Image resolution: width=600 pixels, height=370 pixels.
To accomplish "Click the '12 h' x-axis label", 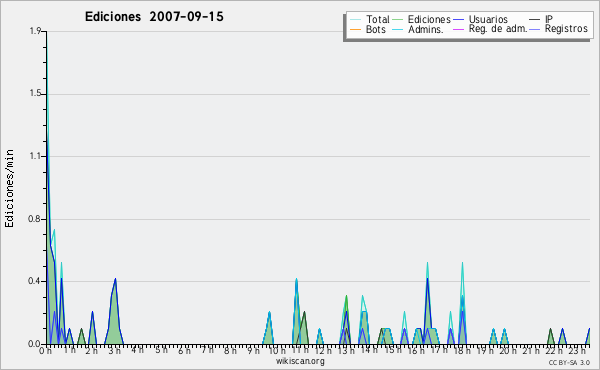I will (323, 350).
